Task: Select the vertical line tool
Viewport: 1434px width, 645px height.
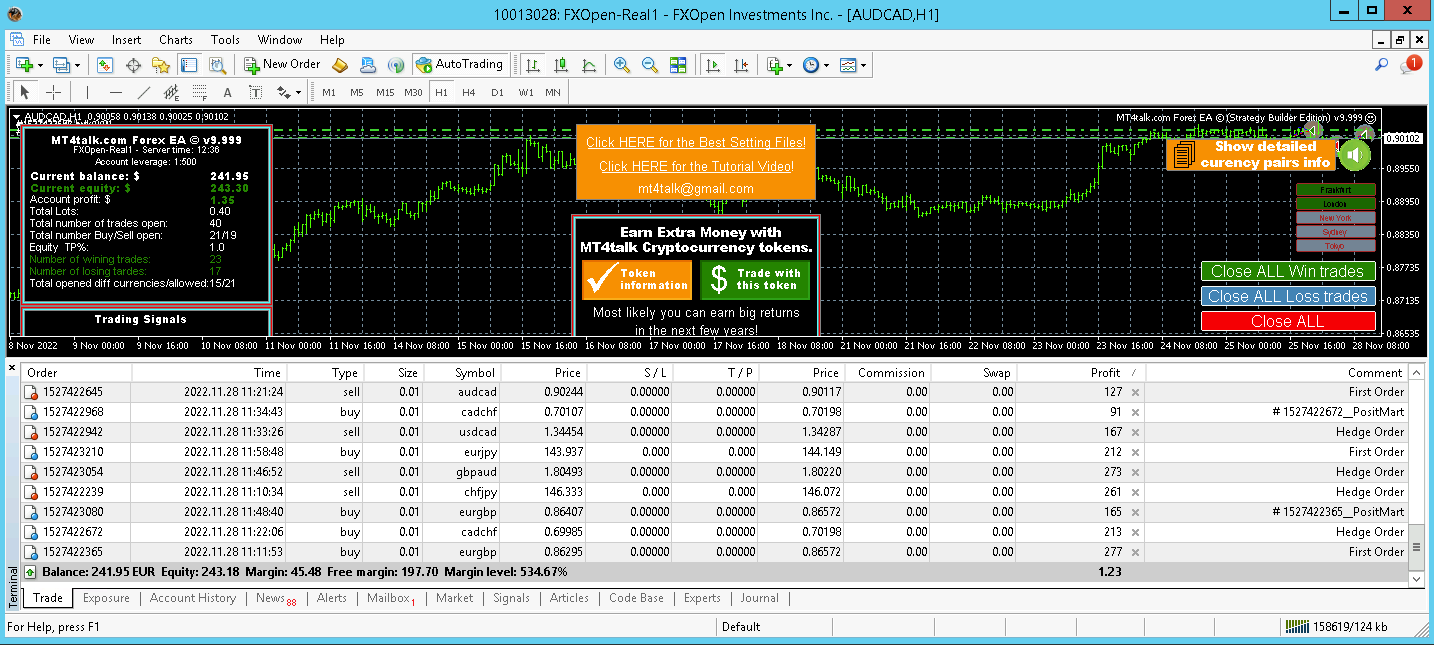Action: coord(88,92)
